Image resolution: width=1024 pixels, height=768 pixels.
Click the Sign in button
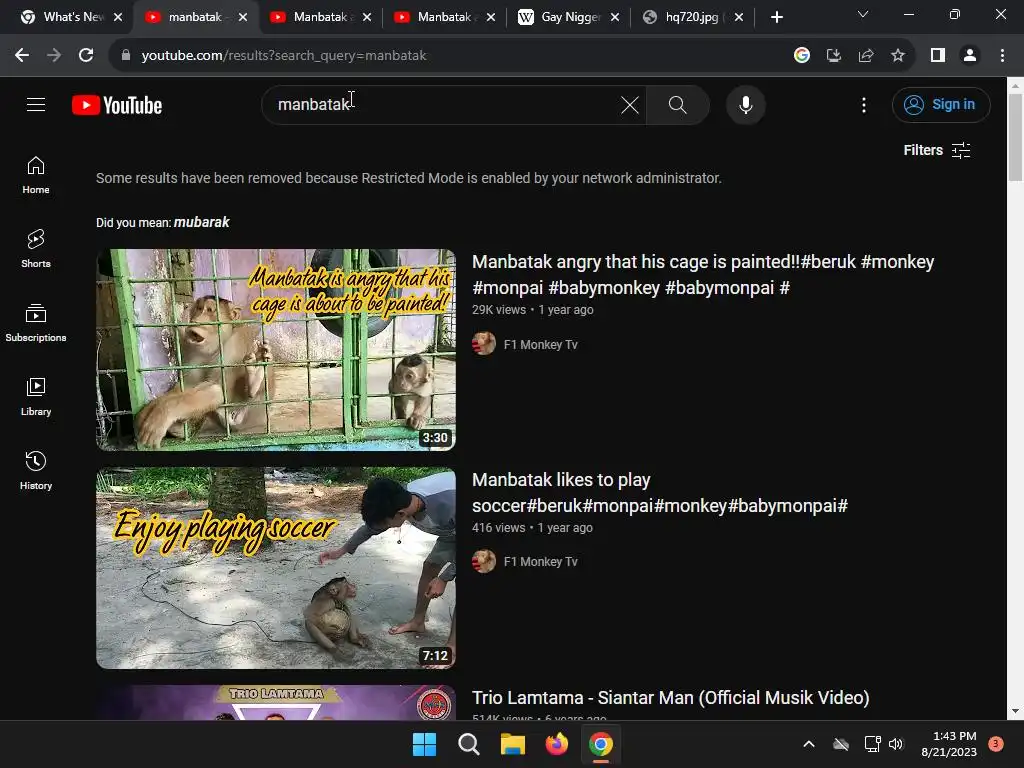coord(941,104)
